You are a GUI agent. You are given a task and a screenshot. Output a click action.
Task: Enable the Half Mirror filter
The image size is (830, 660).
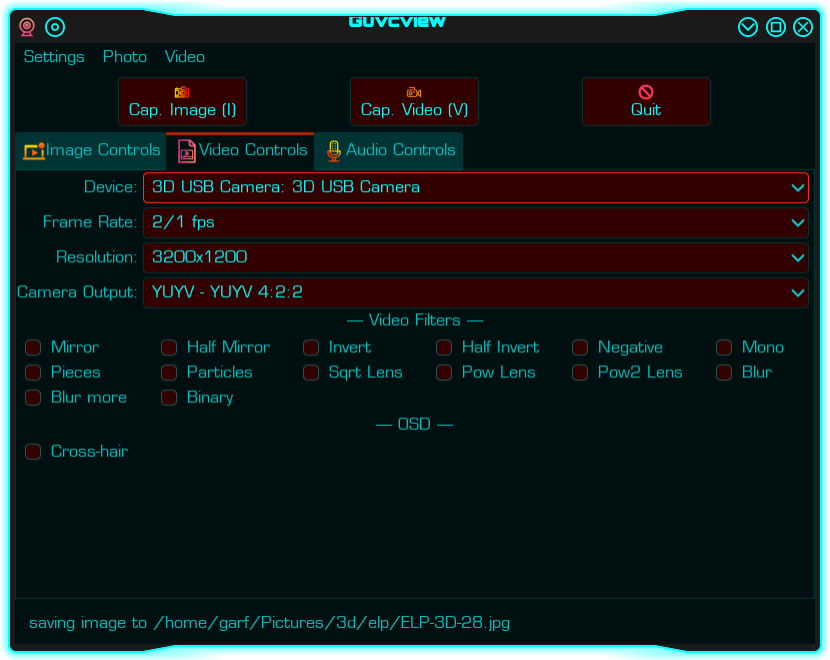click(x=169, y=348)
